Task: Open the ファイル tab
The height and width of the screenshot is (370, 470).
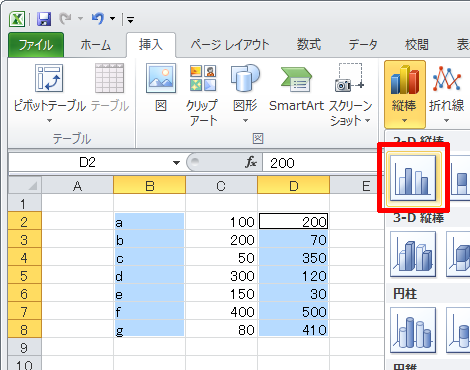Action: pyautogui.click(x=36, y=45)
